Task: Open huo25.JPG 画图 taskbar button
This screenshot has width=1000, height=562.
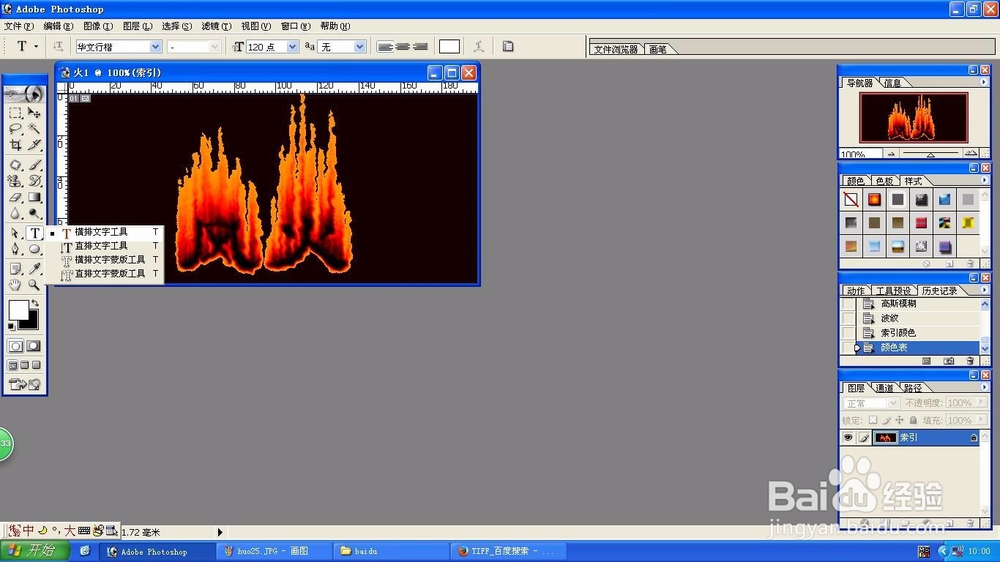Action: tap(274, 551)
